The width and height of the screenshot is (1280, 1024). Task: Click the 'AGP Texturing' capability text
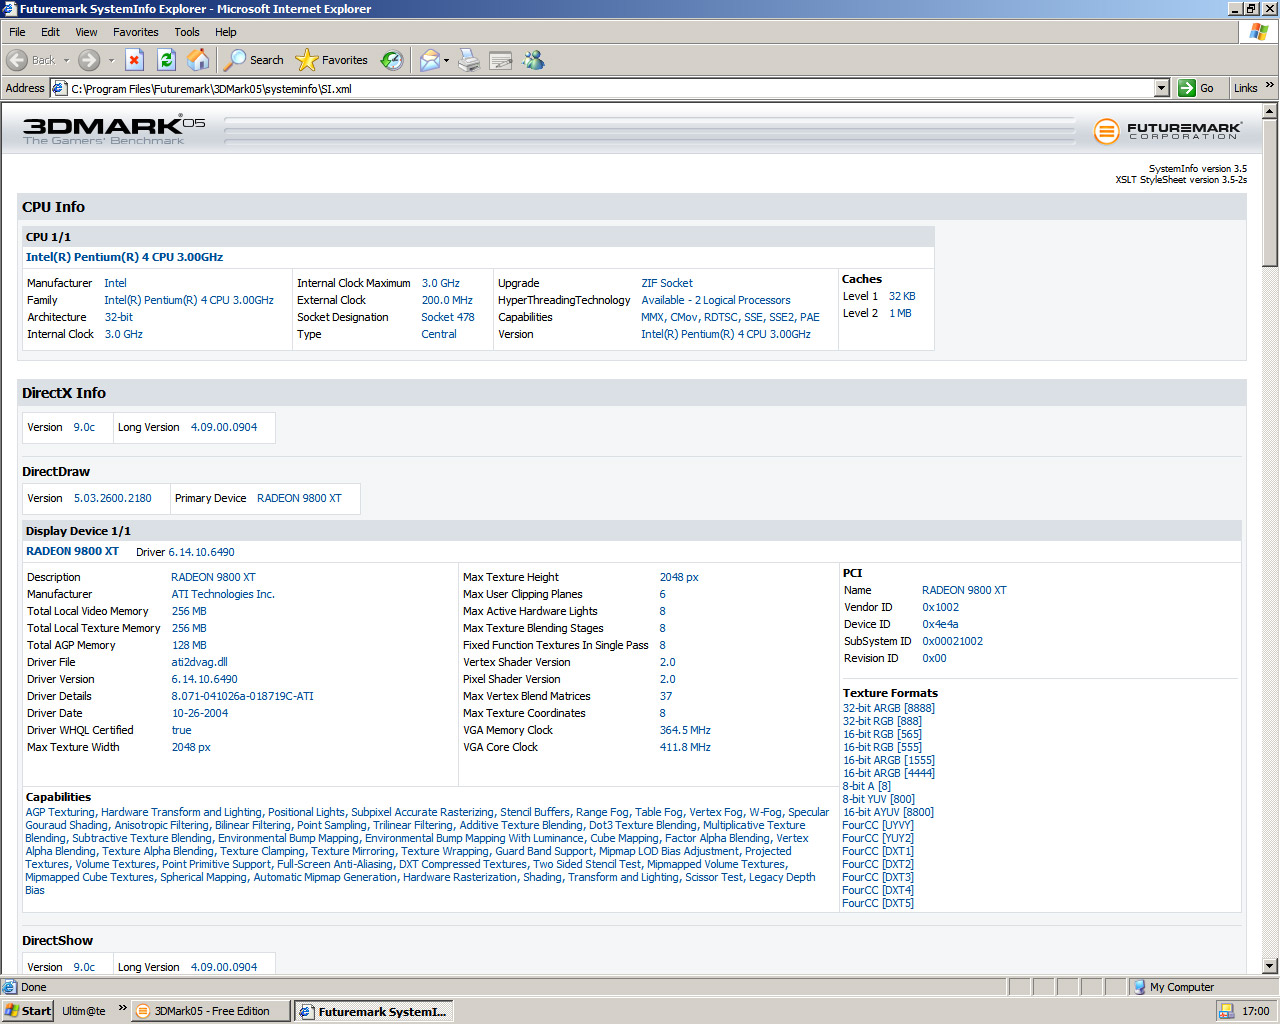tap(60, 812)
